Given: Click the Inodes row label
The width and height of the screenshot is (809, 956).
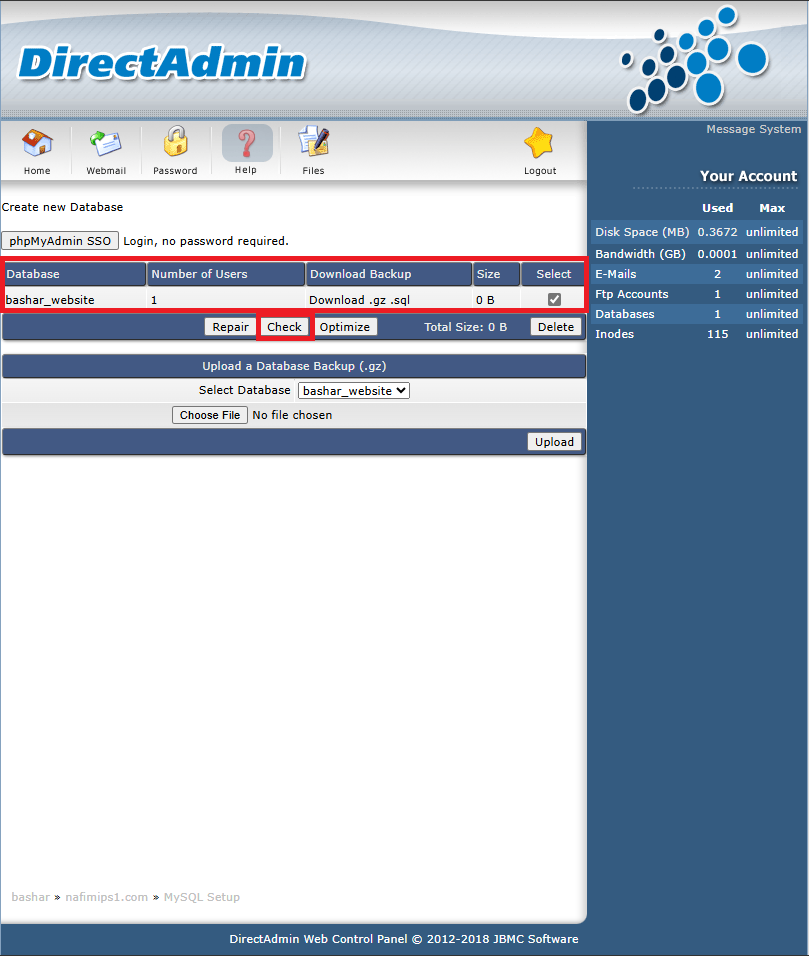Looking at the screenshot, I should click(615, 334).
